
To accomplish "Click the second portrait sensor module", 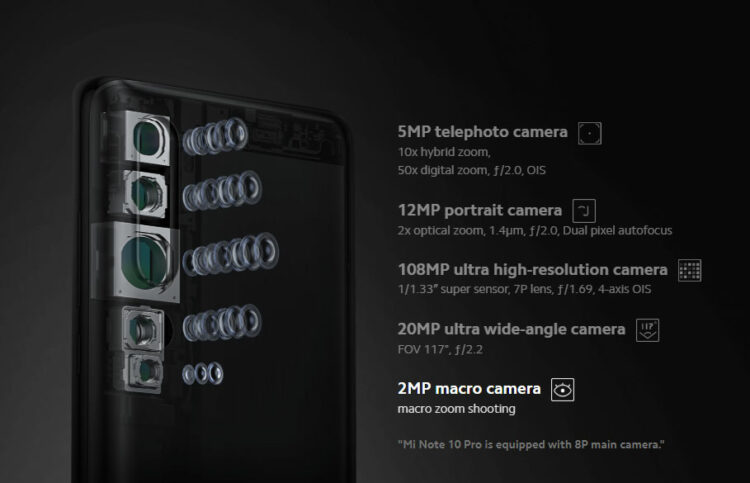I will [x=145, y=194].
